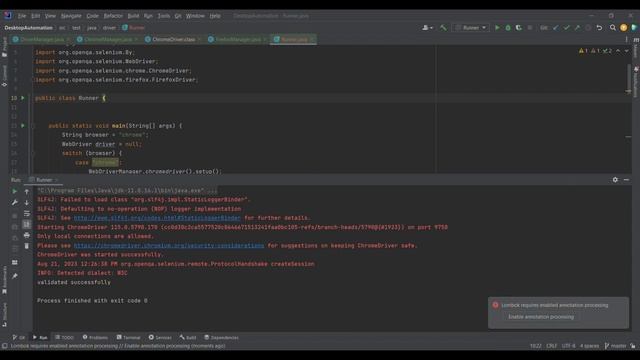Push commits with the Git push arrow
640x360 pixels.
pyautogui.click(x=577, y=28)
